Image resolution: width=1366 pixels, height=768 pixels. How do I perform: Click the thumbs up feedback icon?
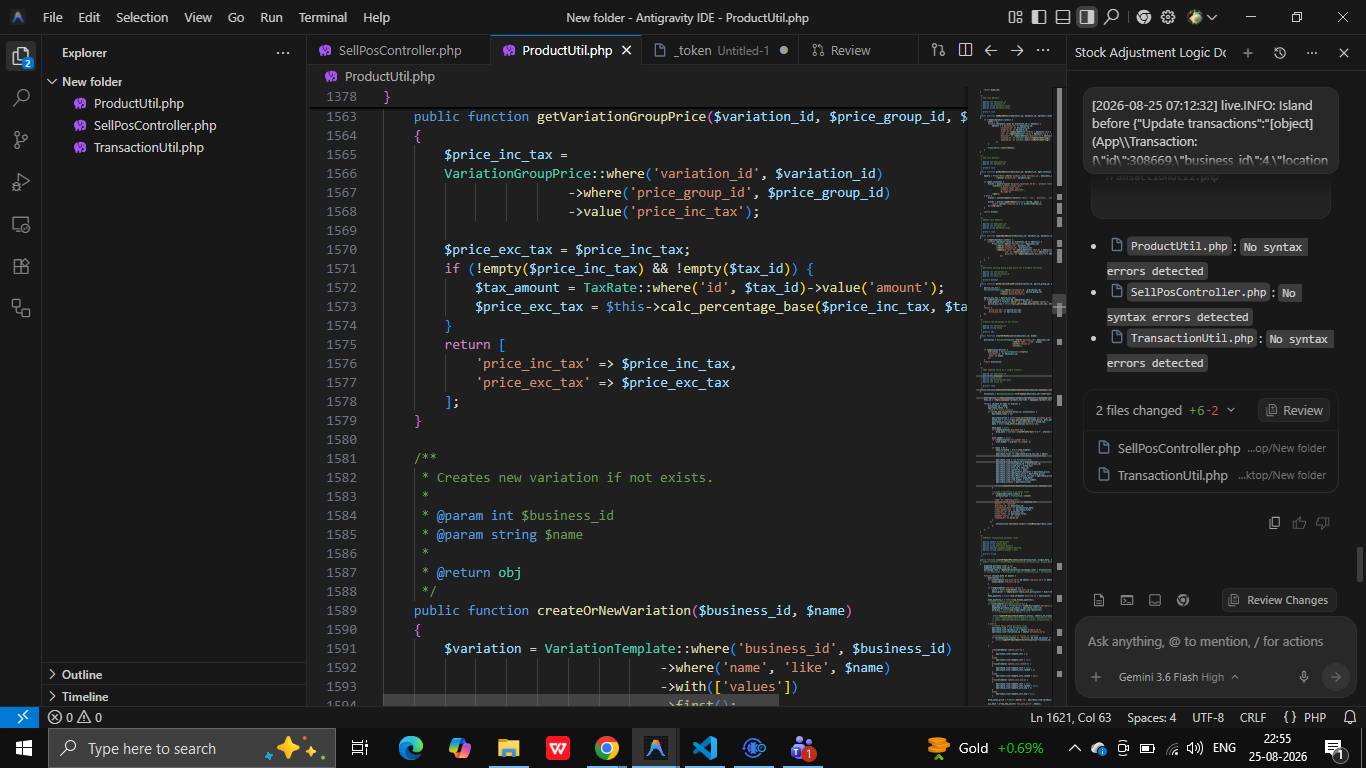pyautogui.click(x=1299, y=522)
